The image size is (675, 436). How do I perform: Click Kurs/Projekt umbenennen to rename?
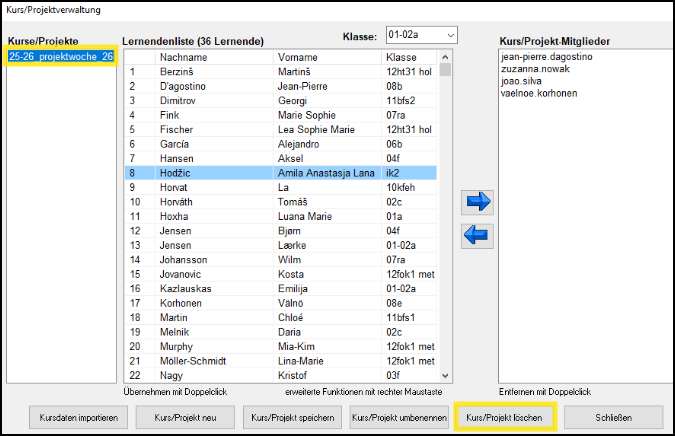point(399,417)
